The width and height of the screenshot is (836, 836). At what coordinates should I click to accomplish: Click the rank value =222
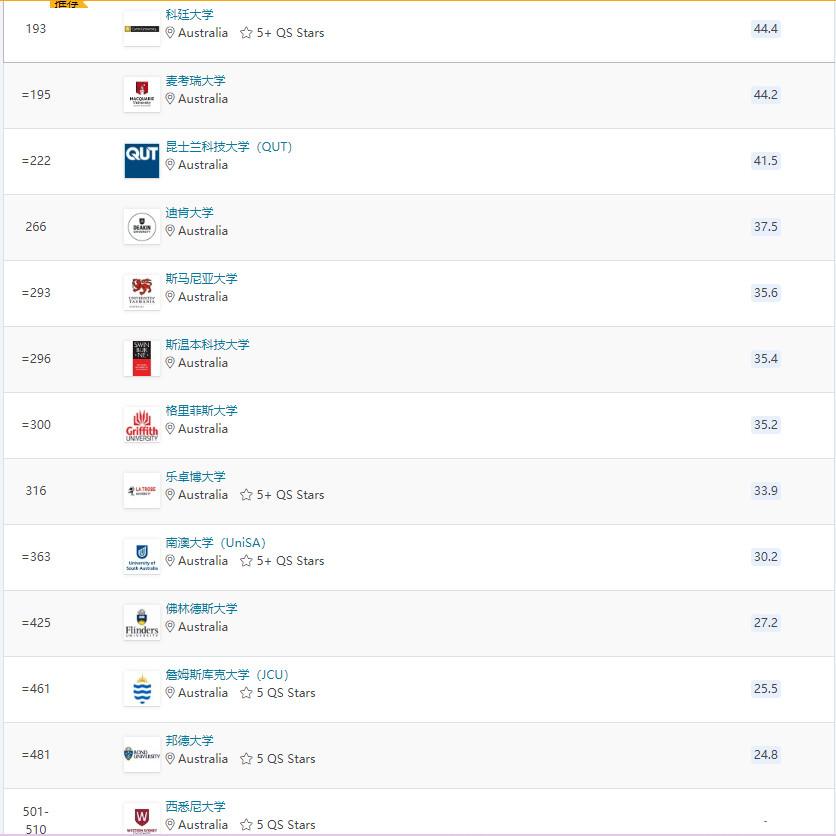pyautogui.click(x=36, y=160)
